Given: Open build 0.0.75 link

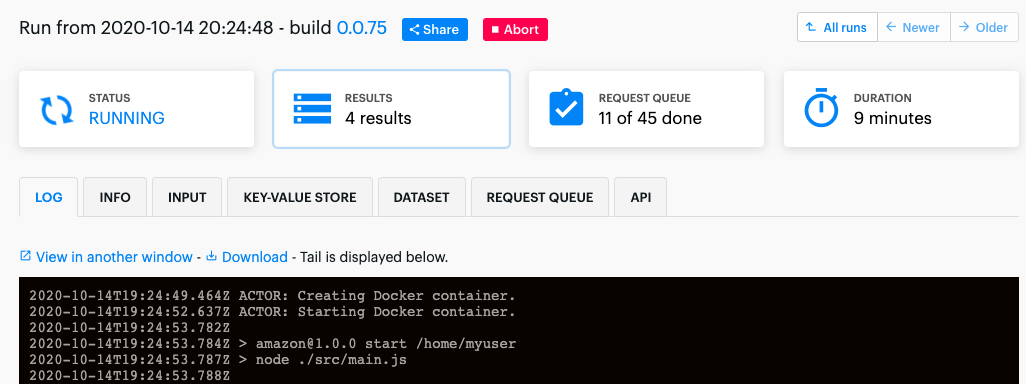Looking at the screenshot, I should (x=361, y=28).
